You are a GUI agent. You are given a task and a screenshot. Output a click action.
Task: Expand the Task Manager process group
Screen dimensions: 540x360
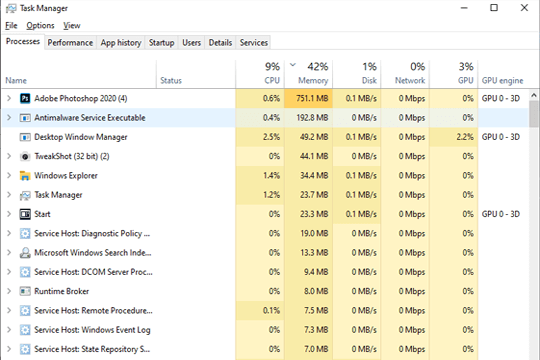[9, 195]
